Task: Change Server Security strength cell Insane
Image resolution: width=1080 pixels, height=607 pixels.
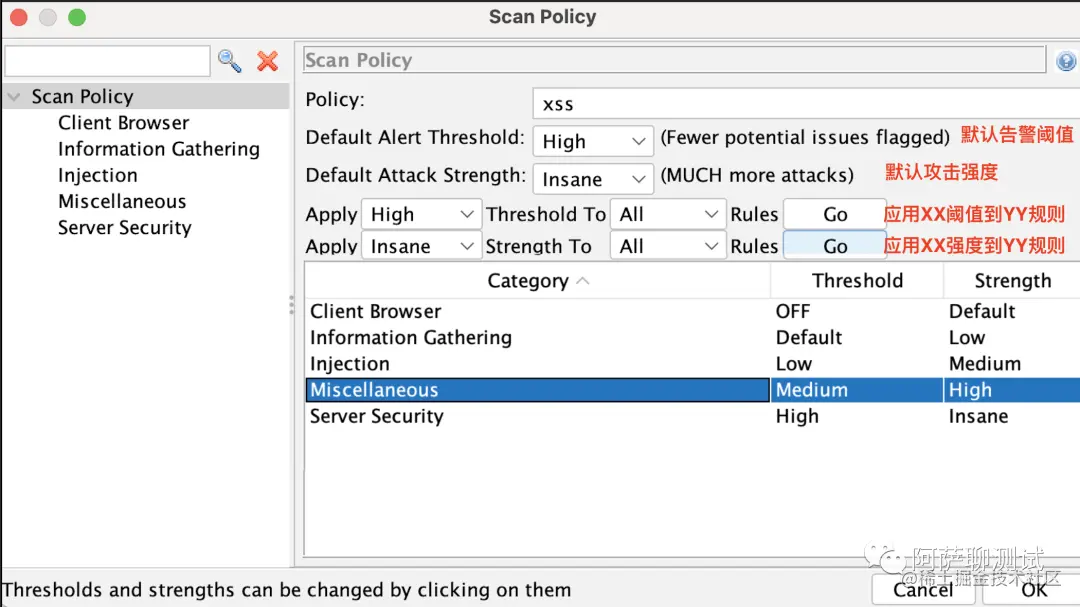Action: [1012, 416]
